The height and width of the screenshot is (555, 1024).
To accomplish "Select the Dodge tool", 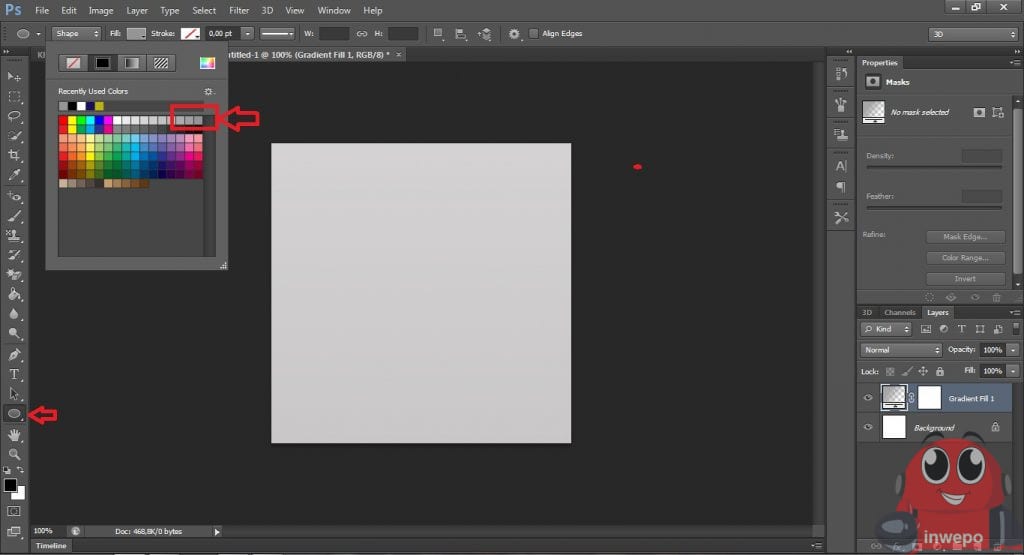I will tap(14, 333).
